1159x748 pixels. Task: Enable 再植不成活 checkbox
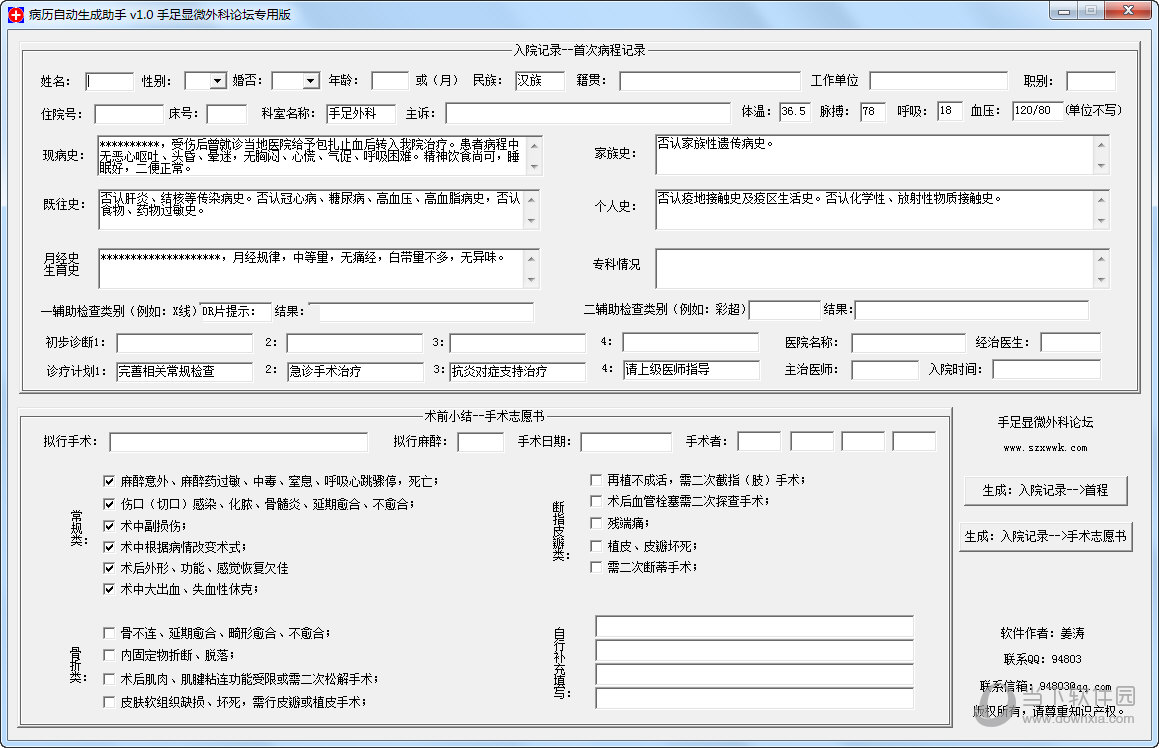(596, 480)
